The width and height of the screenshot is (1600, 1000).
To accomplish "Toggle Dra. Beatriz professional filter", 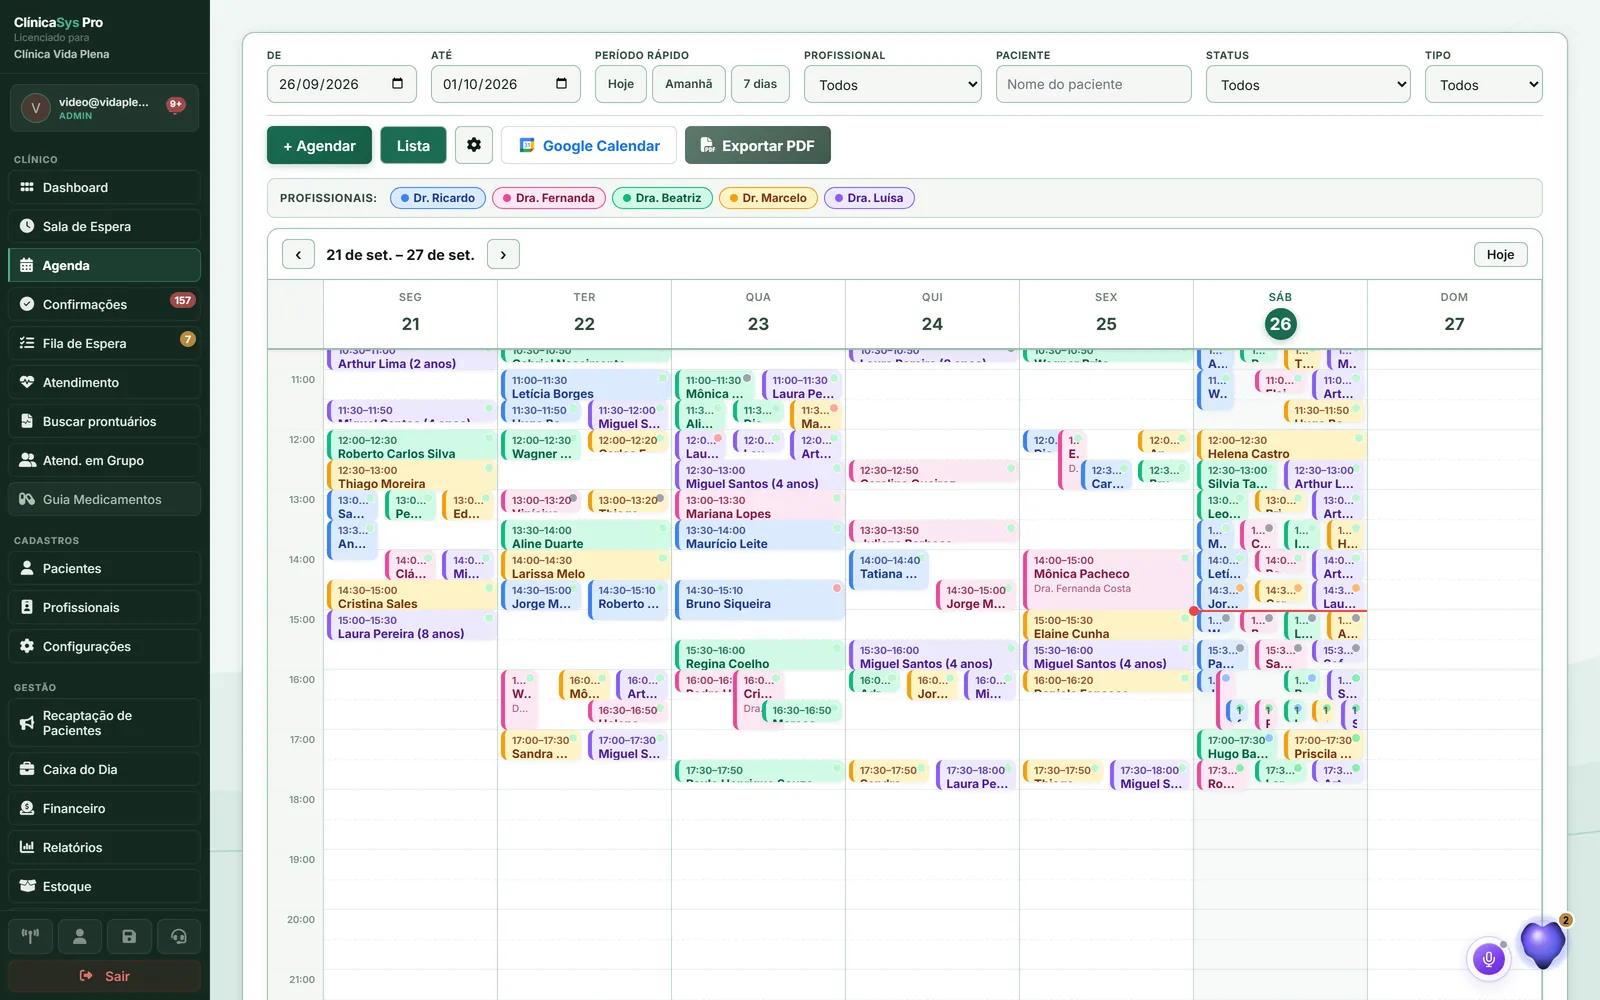I will pos(662,198).
